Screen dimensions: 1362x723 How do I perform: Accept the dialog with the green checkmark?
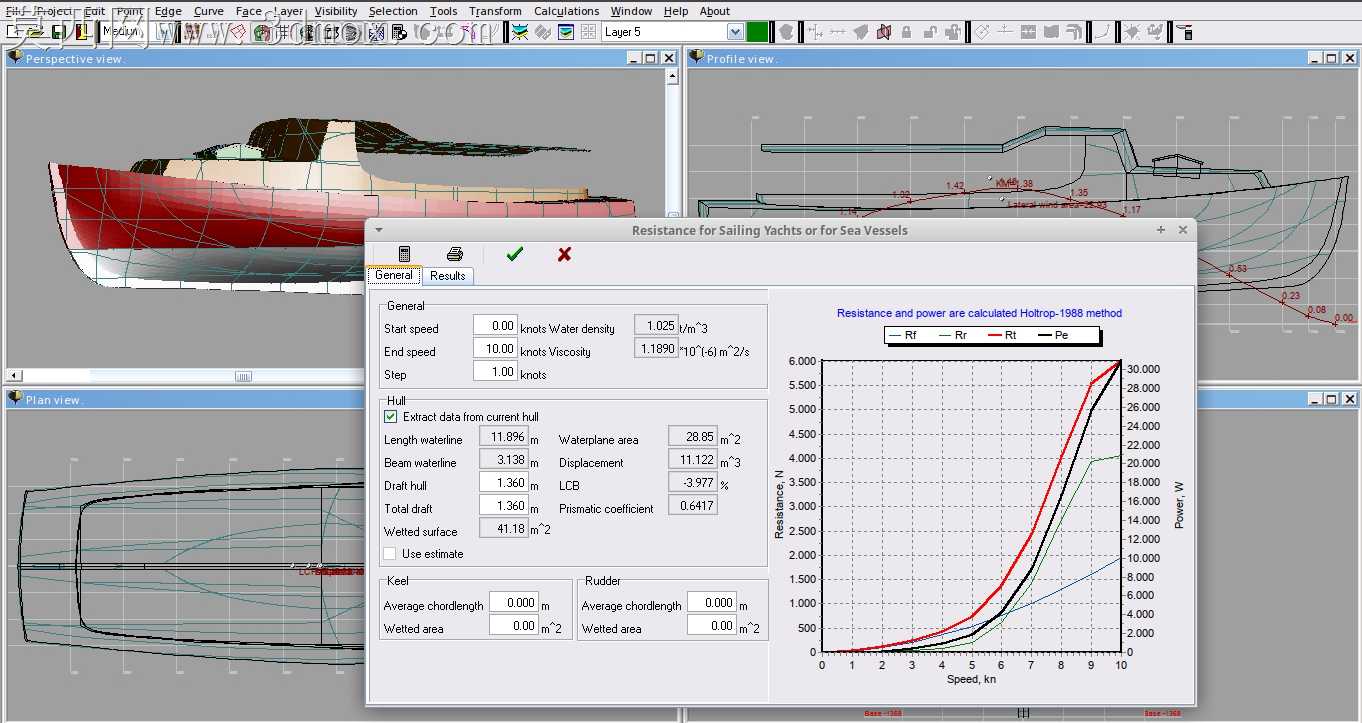tap(514, 254)
